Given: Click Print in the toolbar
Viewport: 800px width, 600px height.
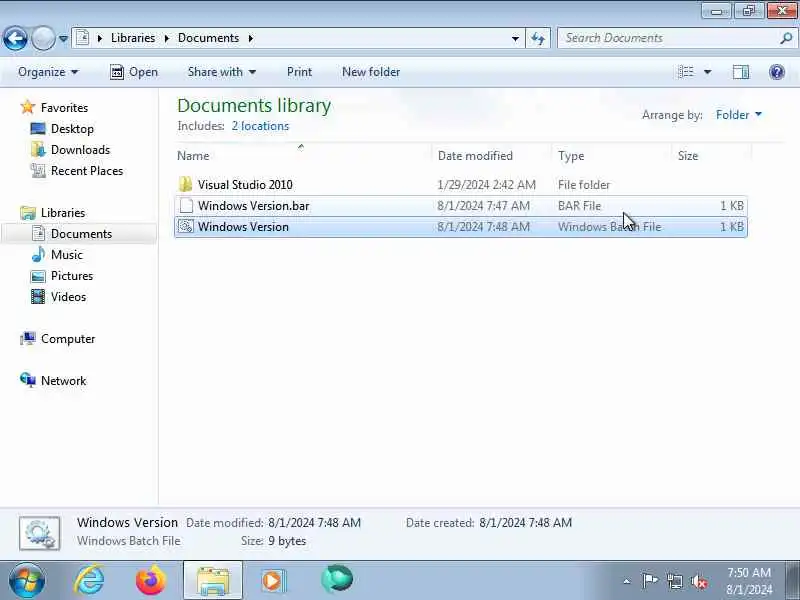Looking at the screenshot, I should [299, 72].
